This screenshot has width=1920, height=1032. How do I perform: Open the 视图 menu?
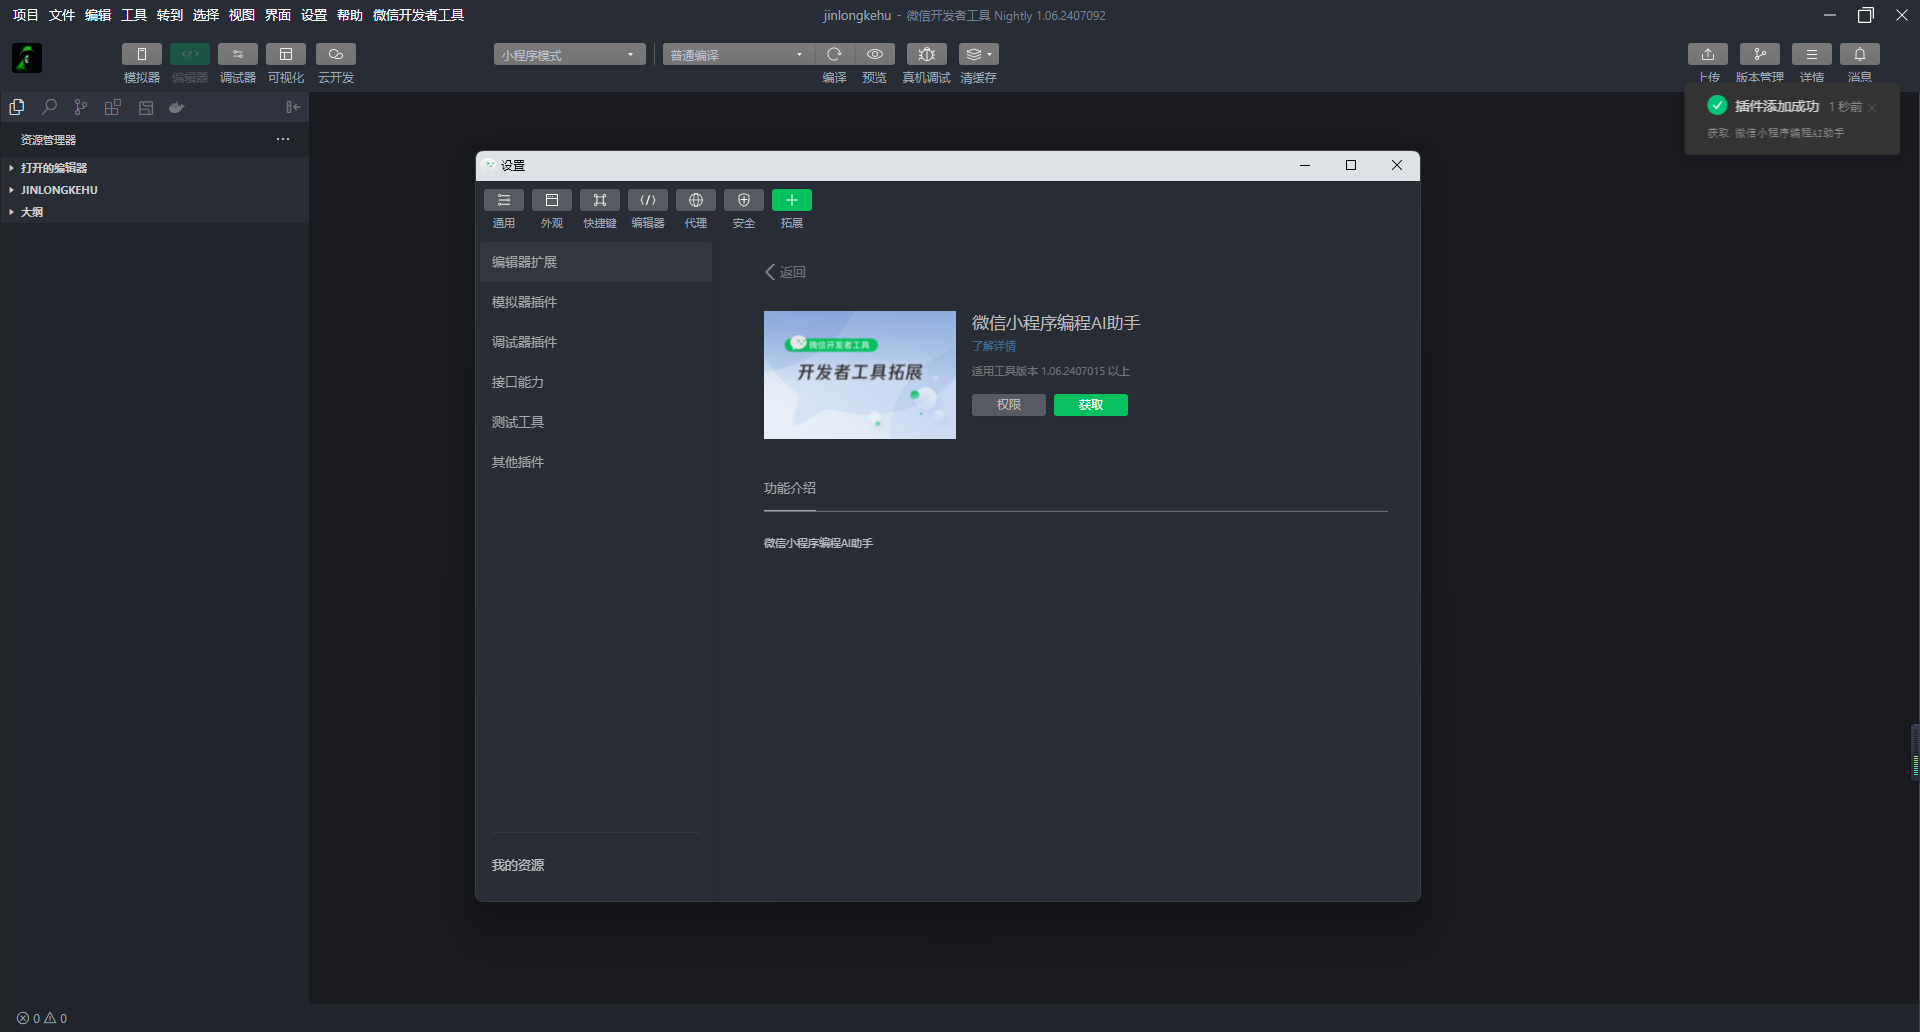pyautogui.click(x=242, y=15)
